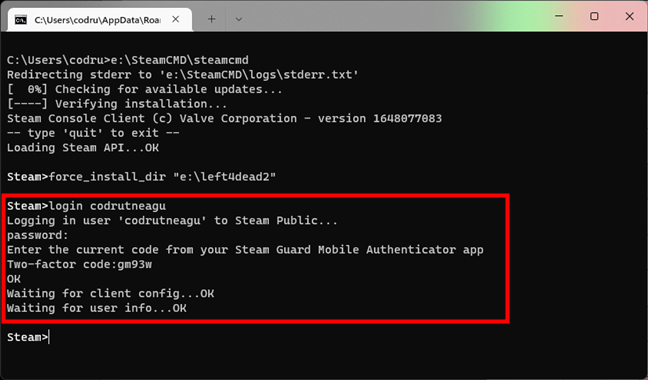Close the current terminal tab
This screenshot has height=380, width=648.
click(x=176, y=19)
